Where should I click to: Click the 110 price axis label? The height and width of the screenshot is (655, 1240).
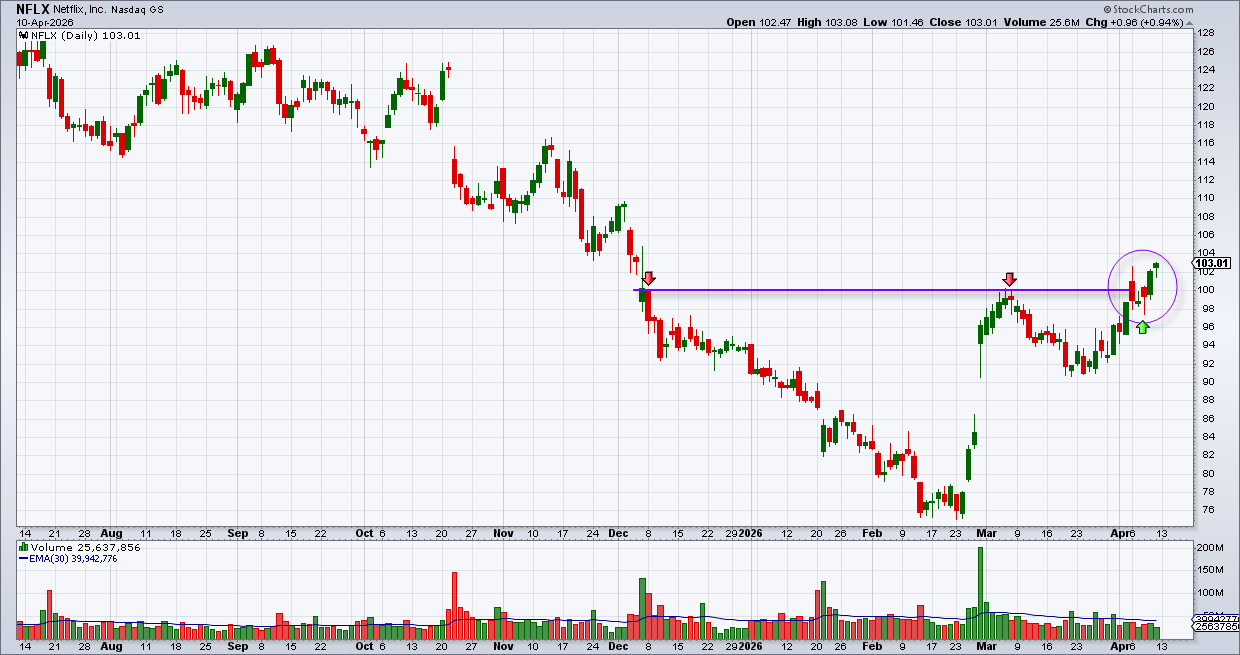[1206, 198]
